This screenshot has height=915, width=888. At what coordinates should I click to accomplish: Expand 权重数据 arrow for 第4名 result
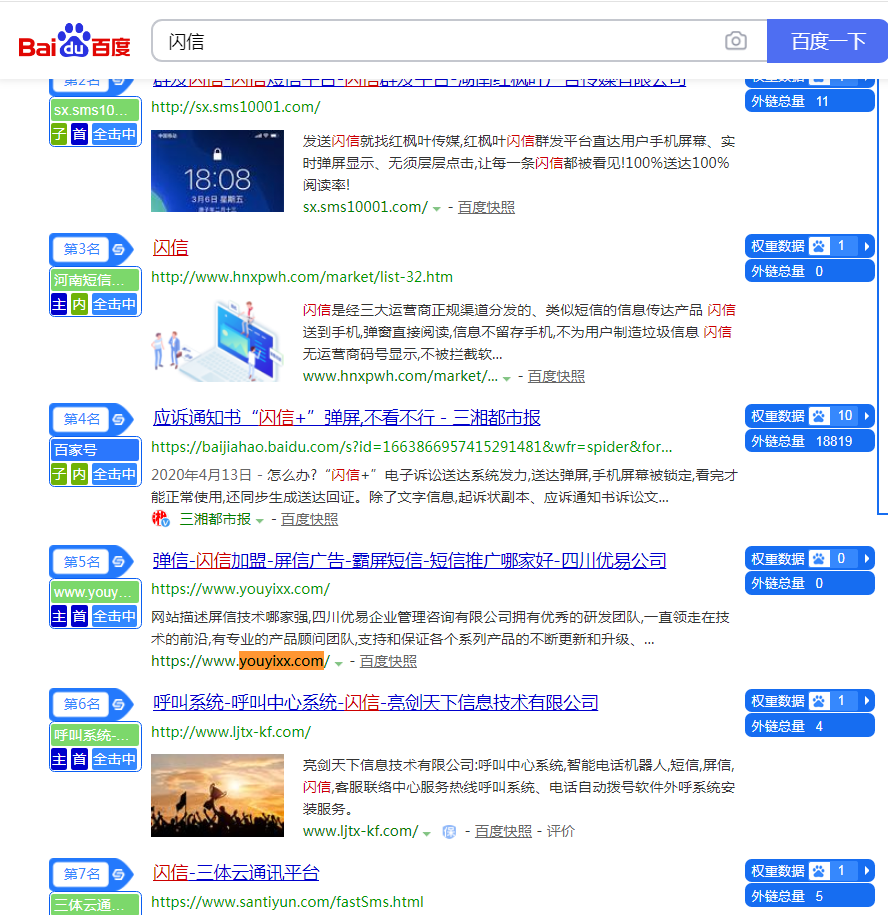(x=867, y=416)
